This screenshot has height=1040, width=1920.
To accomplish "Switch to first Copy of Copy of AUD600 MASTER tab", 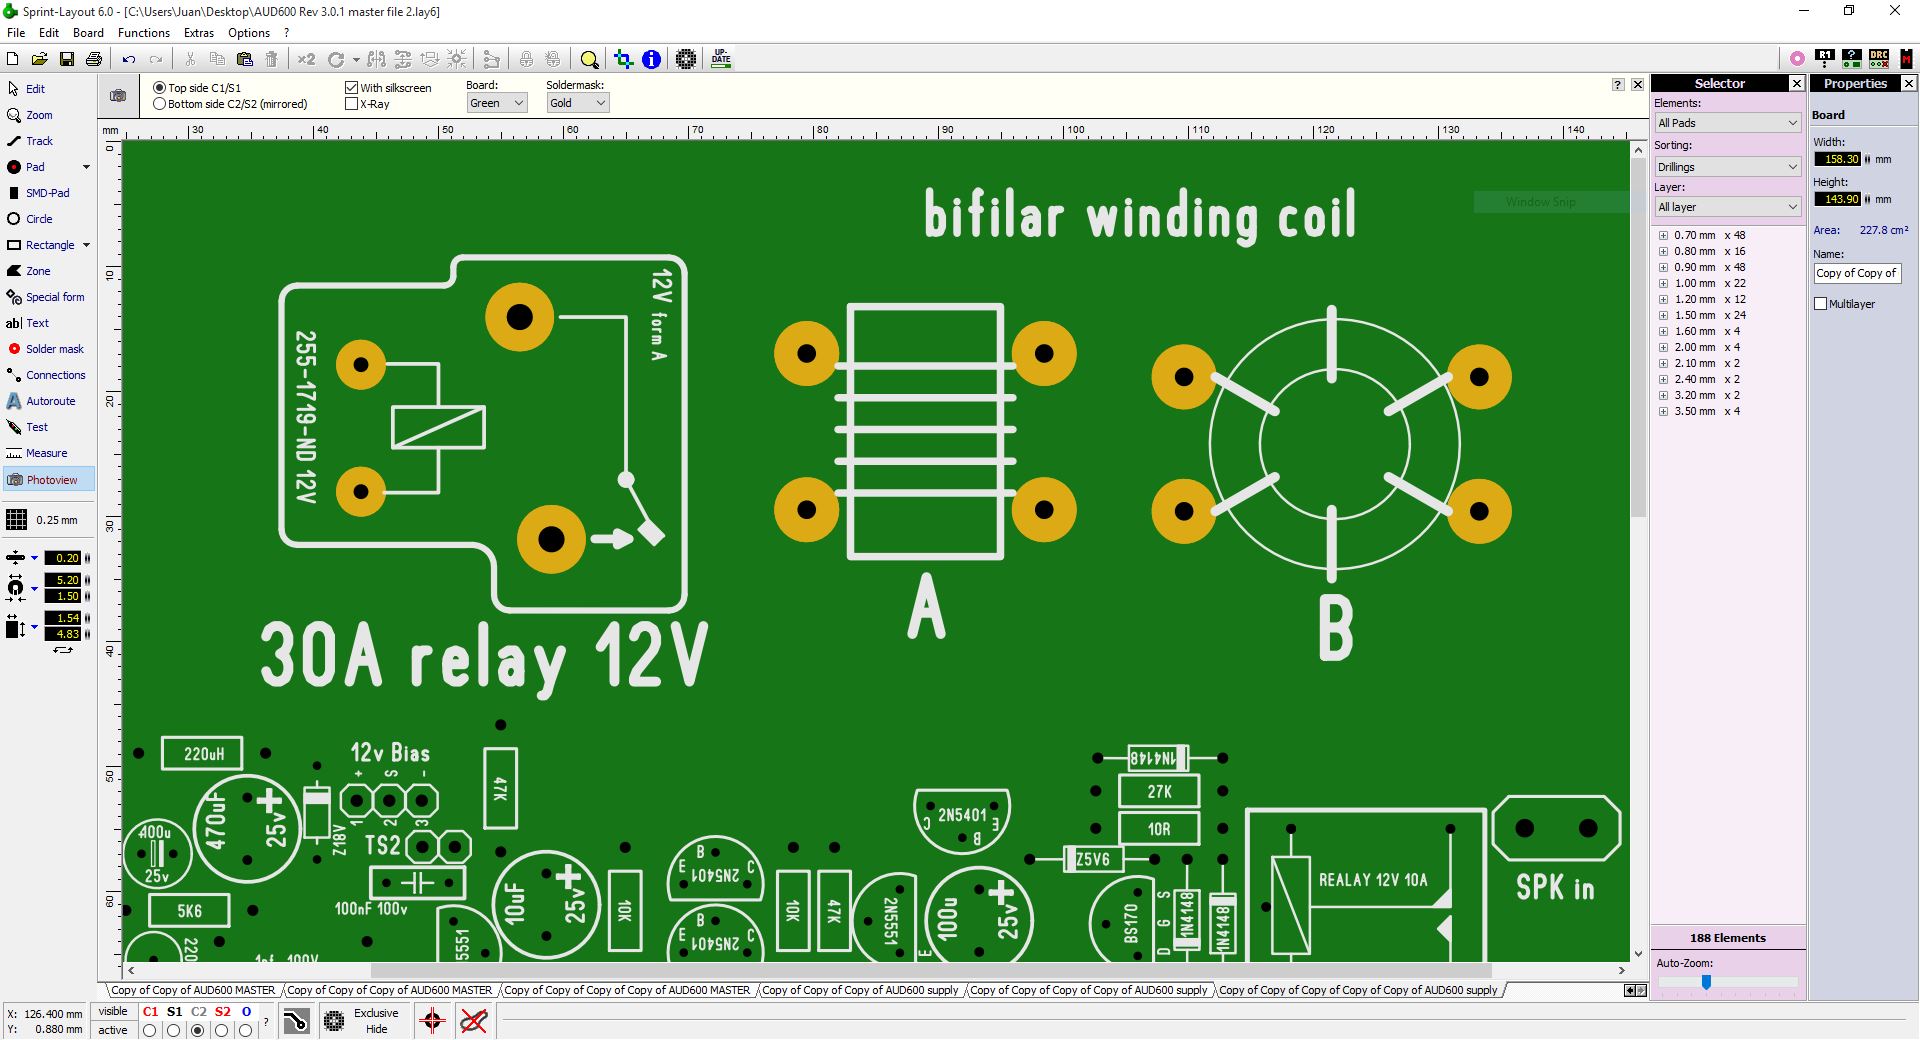I will (193, 990).
